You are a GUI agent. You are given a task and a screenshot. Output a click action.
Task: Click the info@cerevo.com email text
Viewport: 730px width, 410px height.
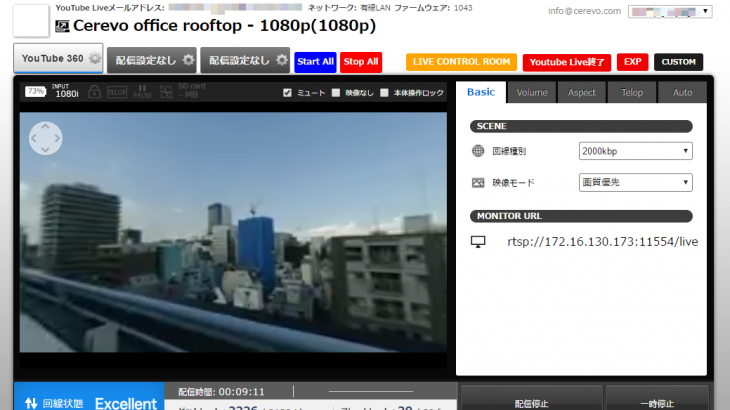pos(584,11)
